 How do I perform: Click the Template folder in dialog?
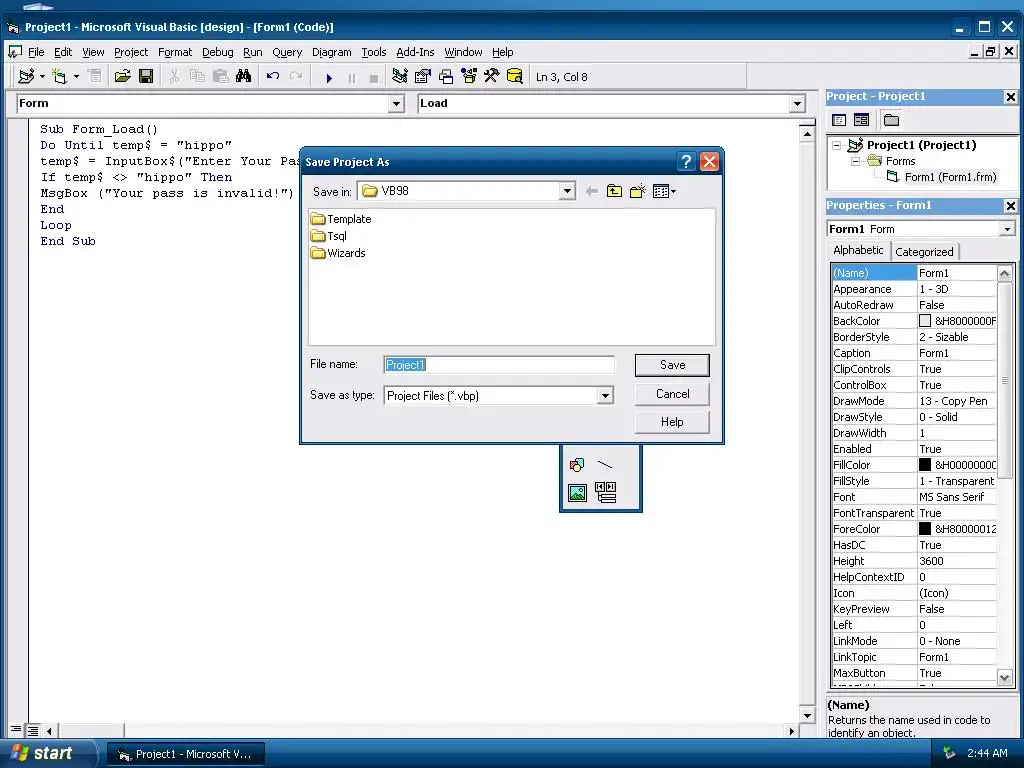[341, 219]
